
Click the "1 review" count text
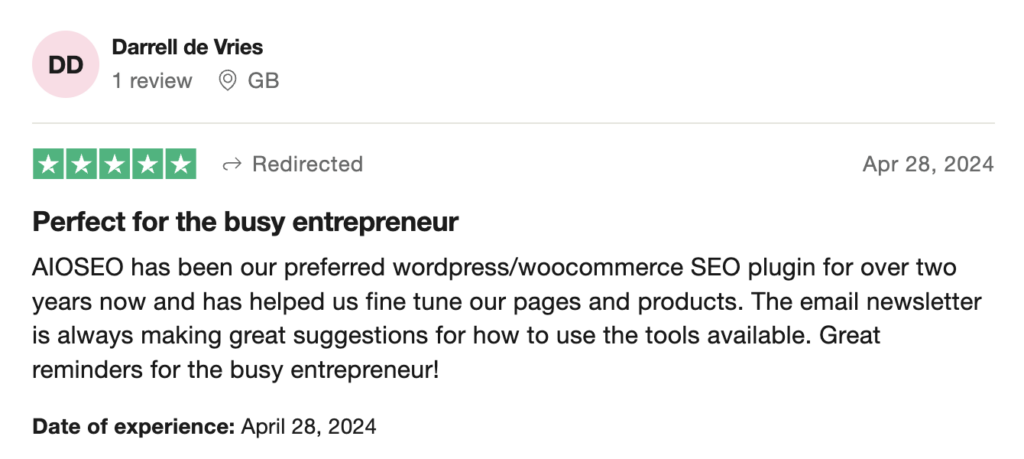151,81
